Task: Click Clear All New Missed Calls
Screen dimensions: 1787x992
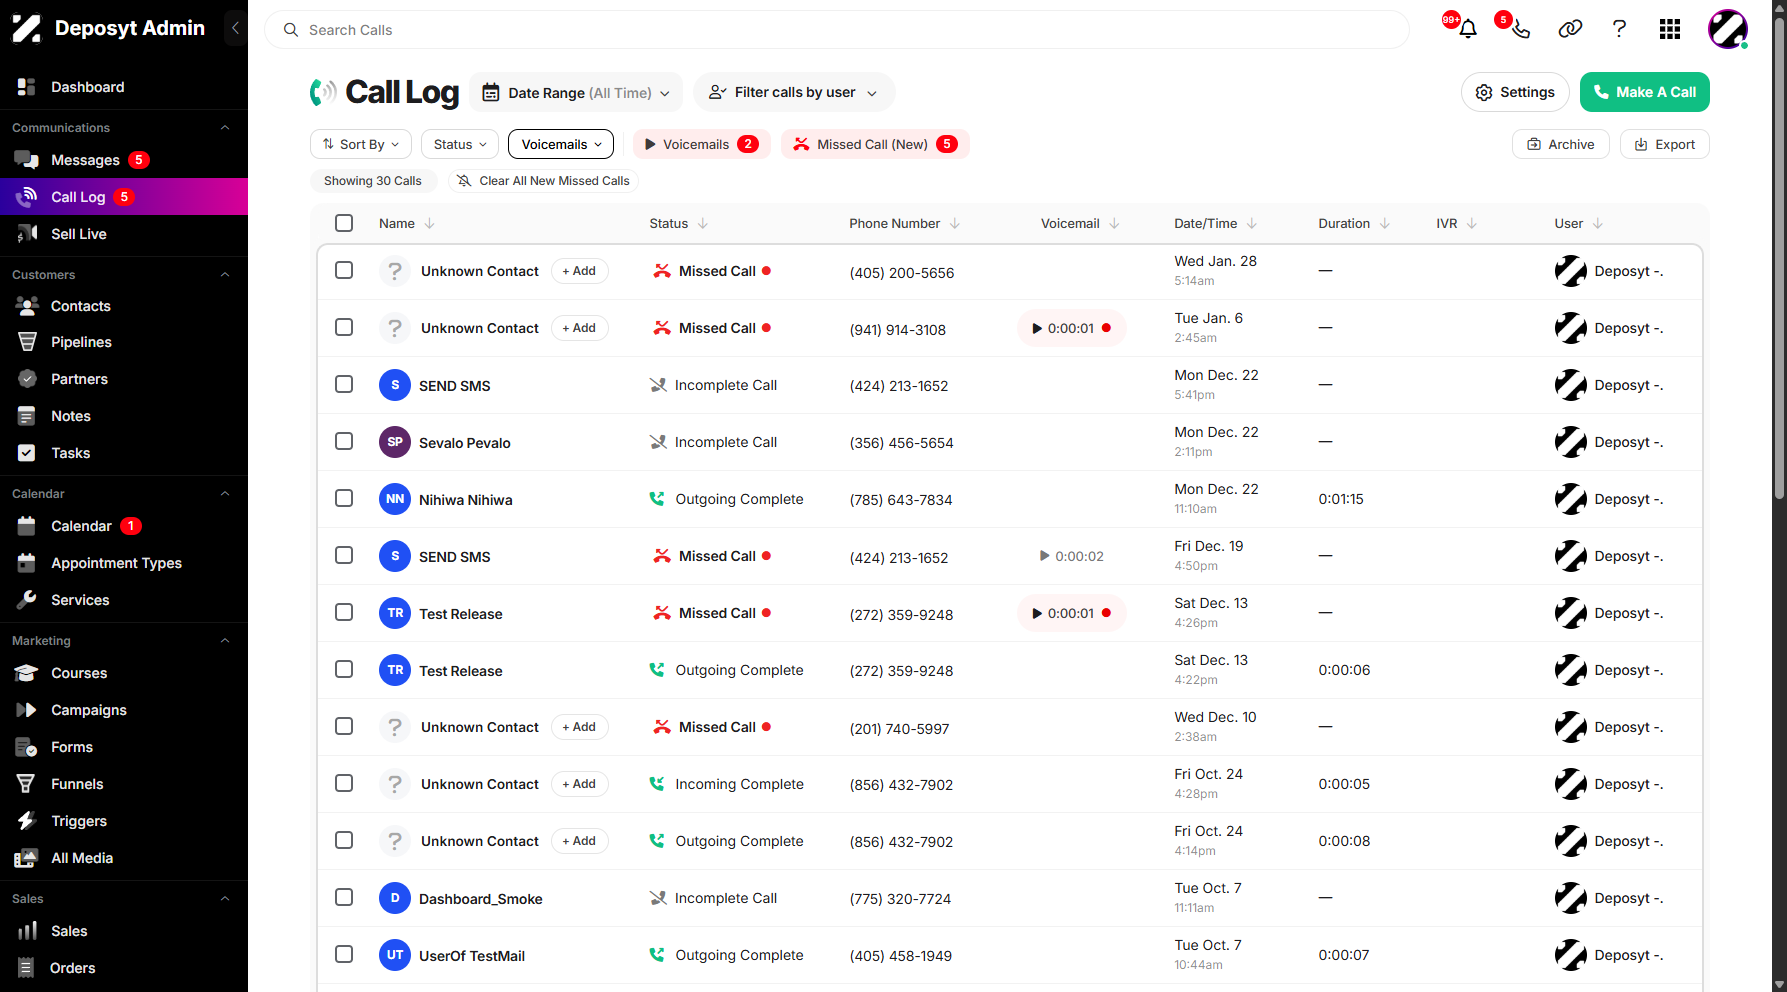Action: point(543,181)
